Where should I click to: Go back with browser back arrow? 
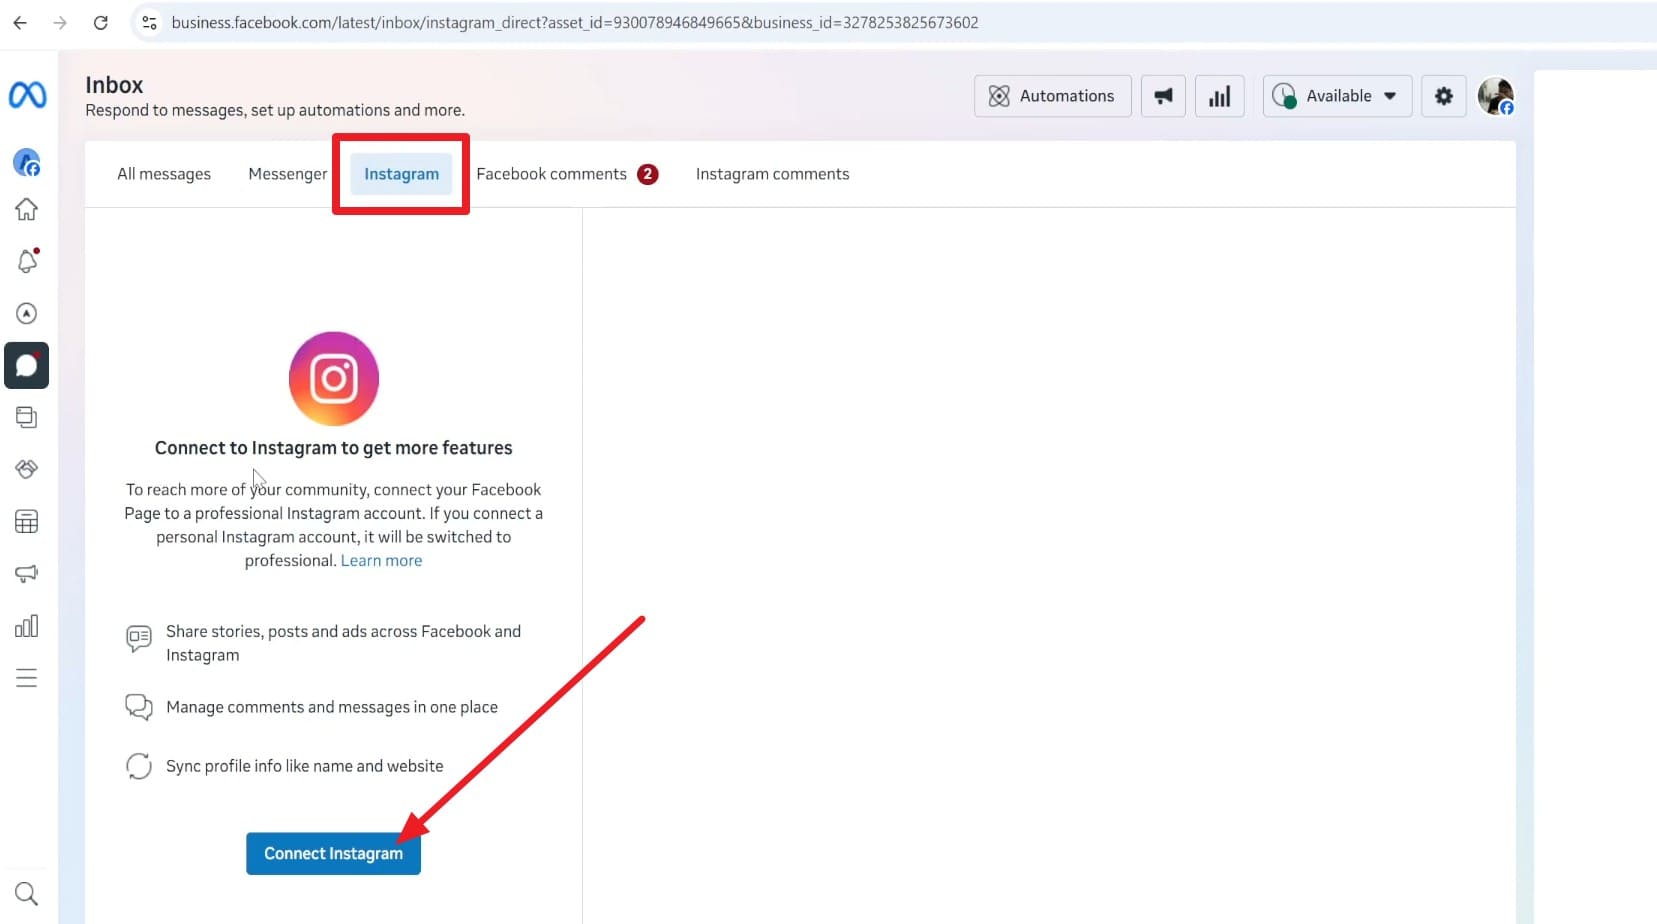click(20, 22)
